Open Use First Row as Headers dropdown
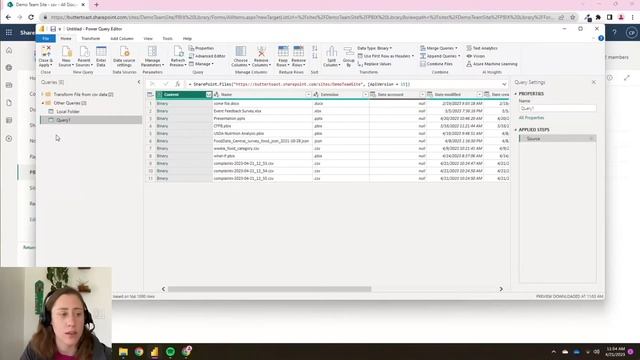The height and width of the screenshot is (360, 640). point(386,56)
